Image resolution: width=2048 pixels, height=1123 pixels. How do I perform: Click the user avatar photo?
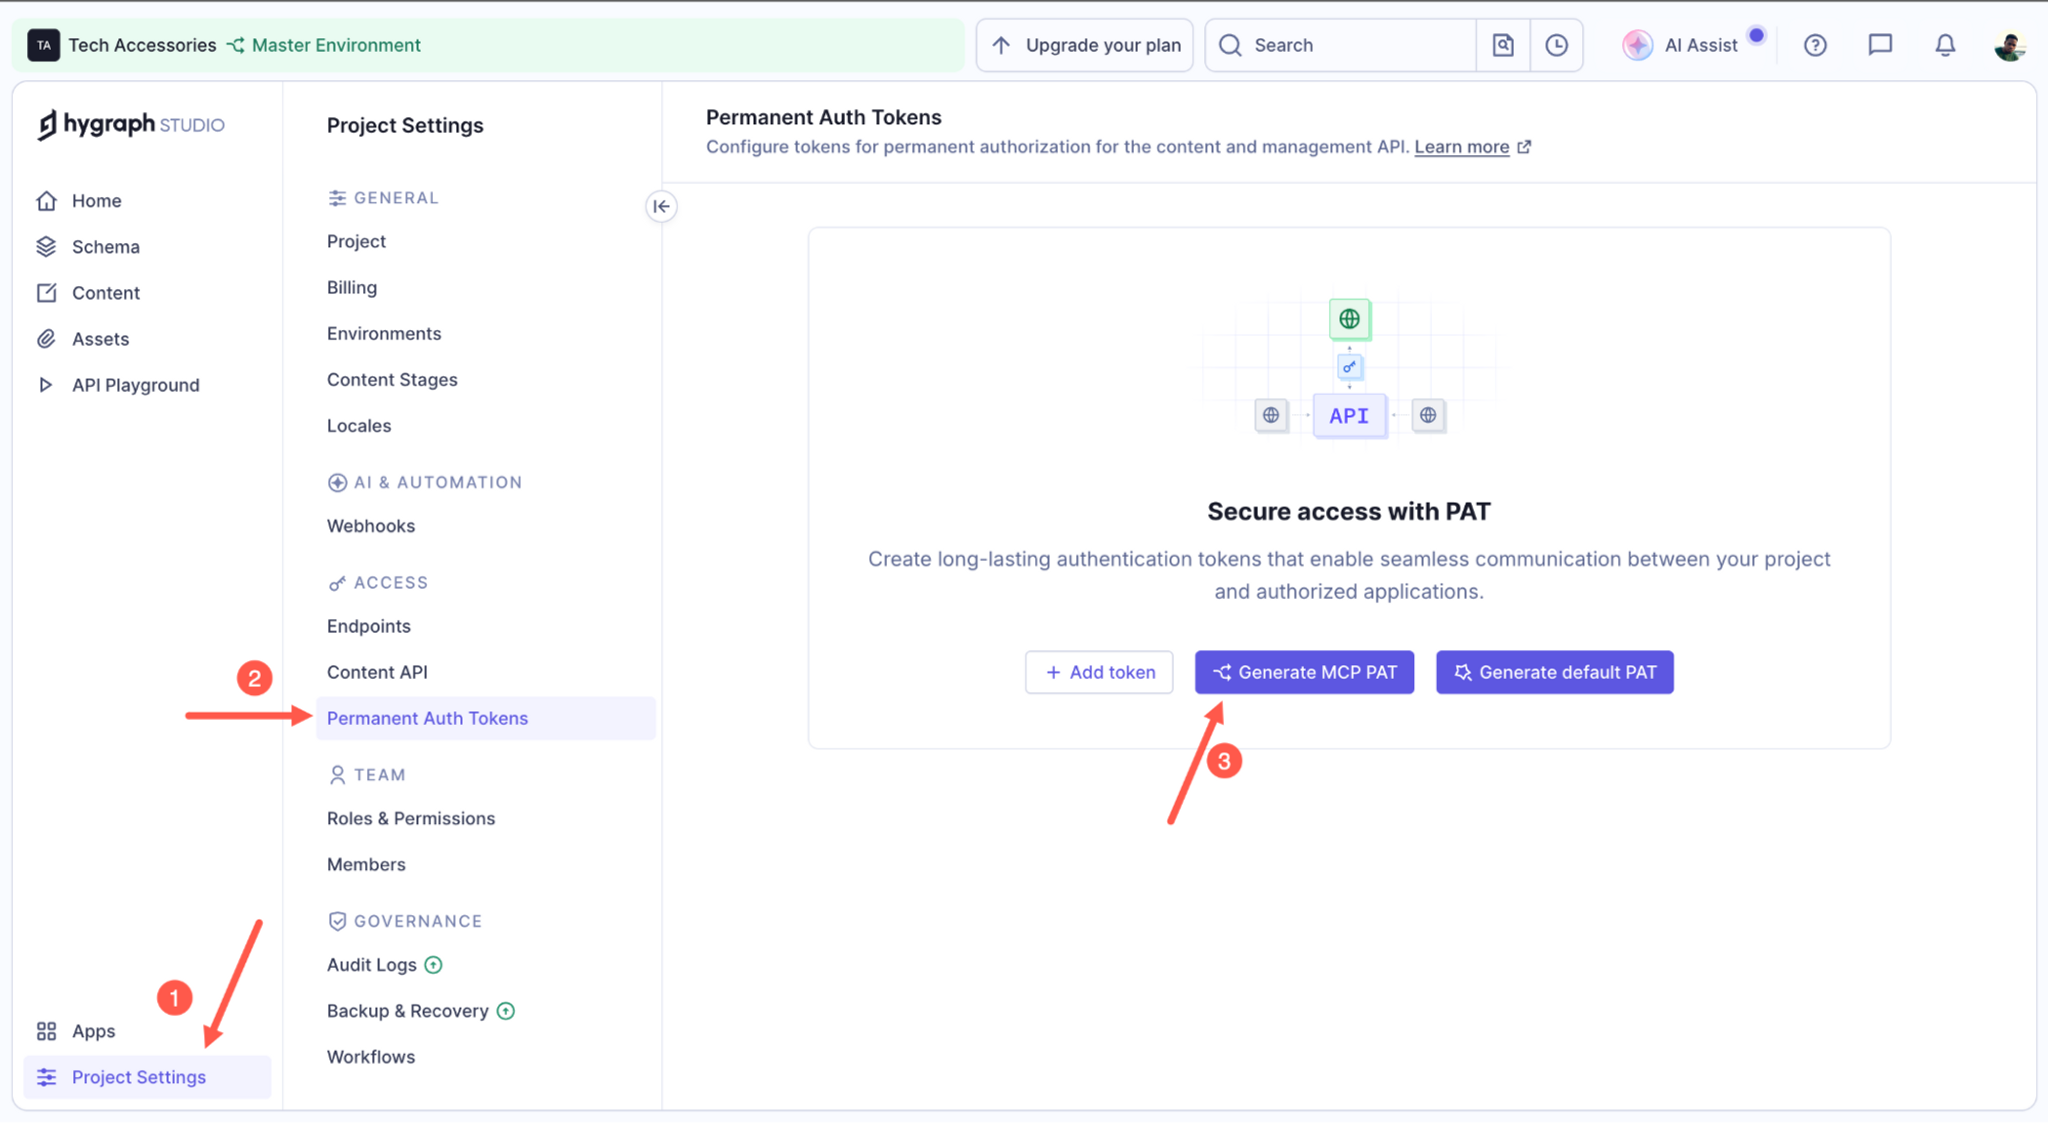(x=2010, y=45)
